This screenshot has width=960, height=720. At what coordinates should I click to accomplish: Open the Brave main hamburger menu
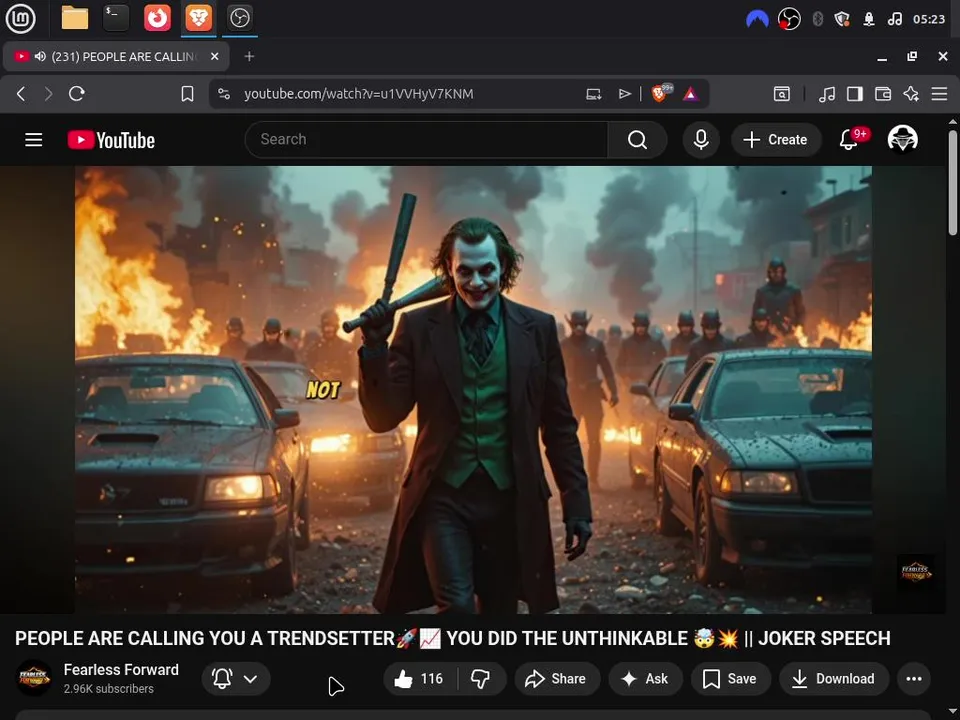pyautogui.click(x=939, y=94)
